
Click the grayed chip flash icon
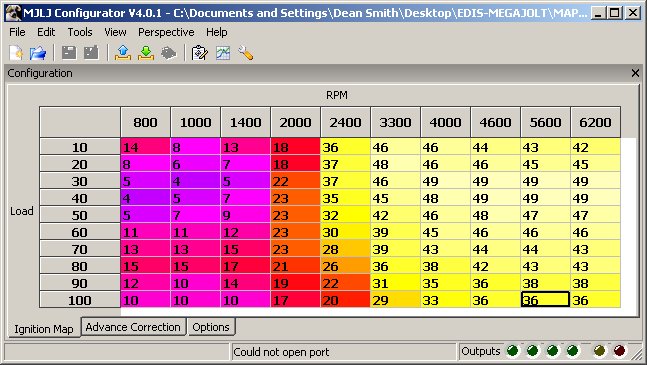tap(169, 53)
